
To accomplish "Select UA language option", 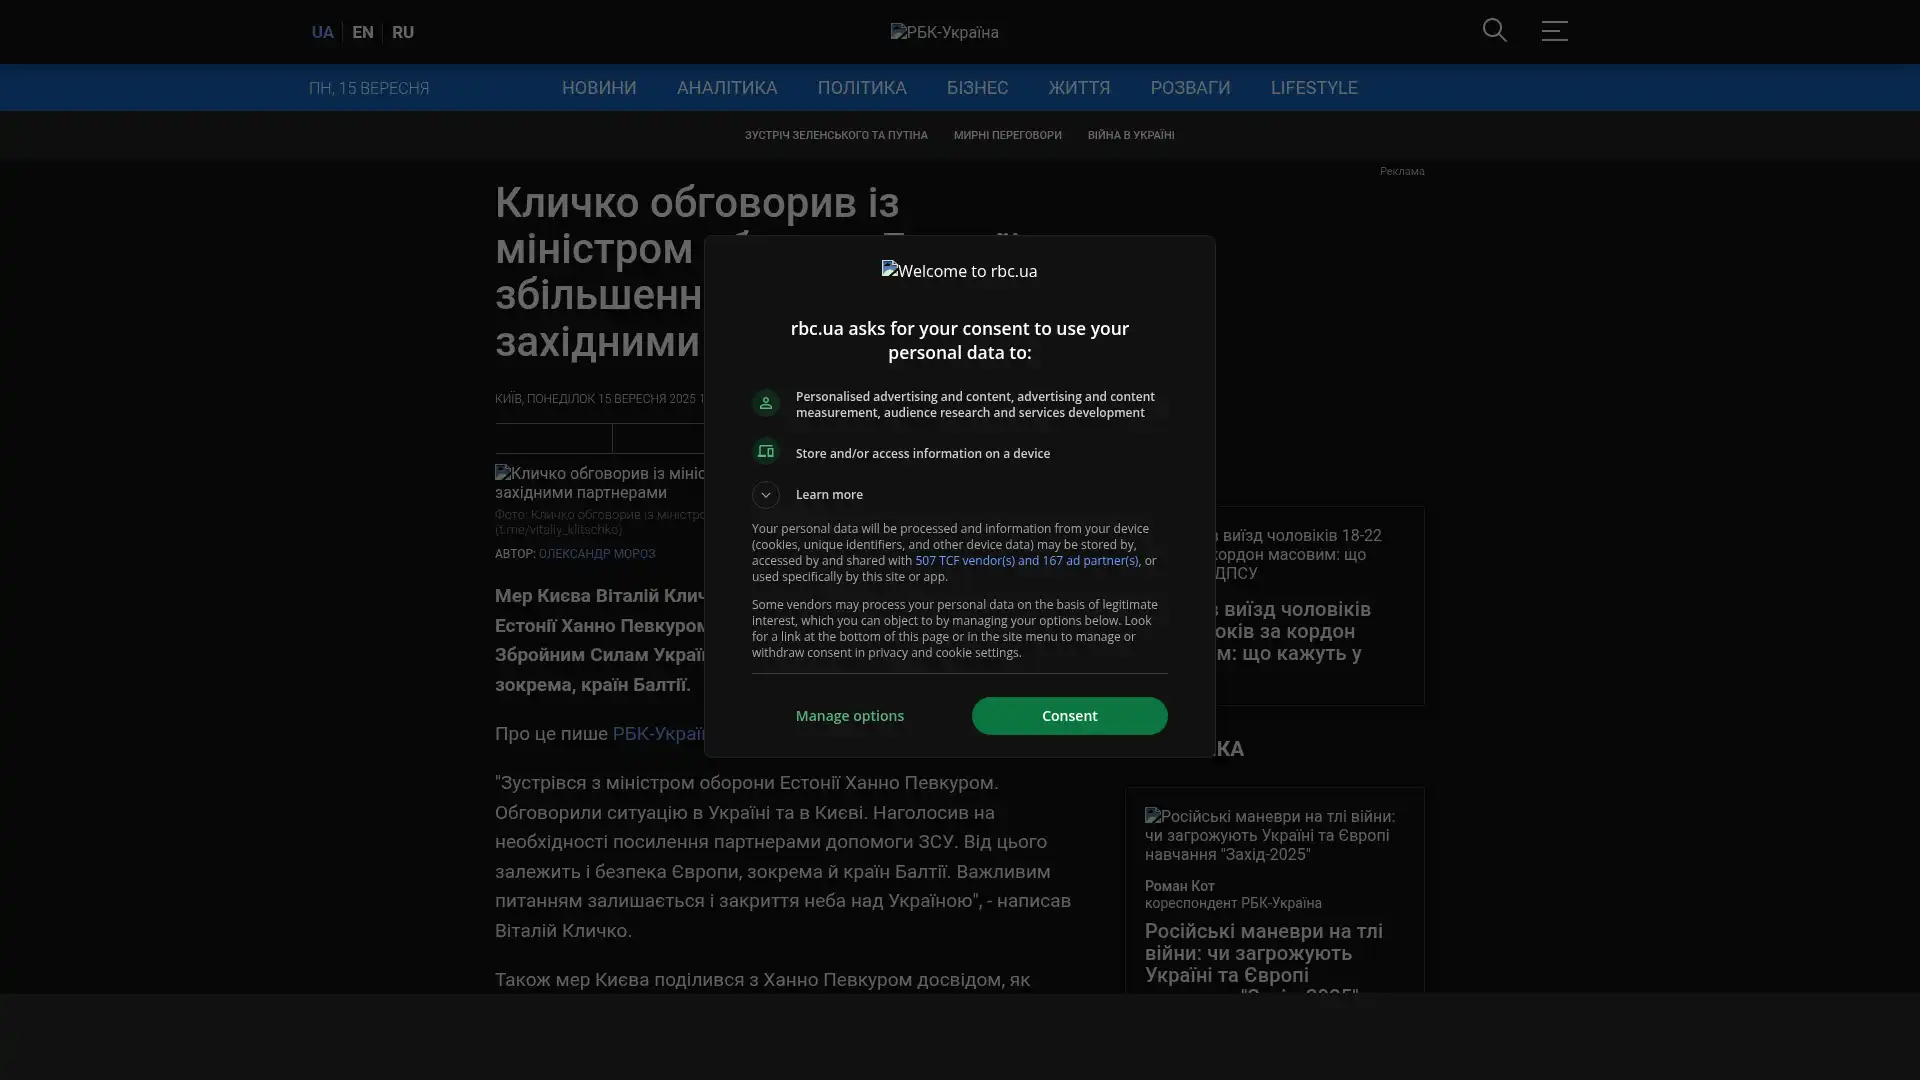I will [x=322, y=32].
